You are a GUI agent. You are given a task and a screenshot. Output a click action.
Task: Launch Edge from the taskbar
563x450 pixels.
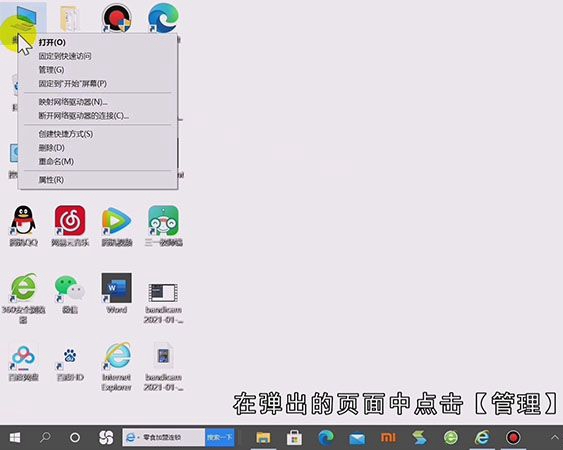[326, 437]
